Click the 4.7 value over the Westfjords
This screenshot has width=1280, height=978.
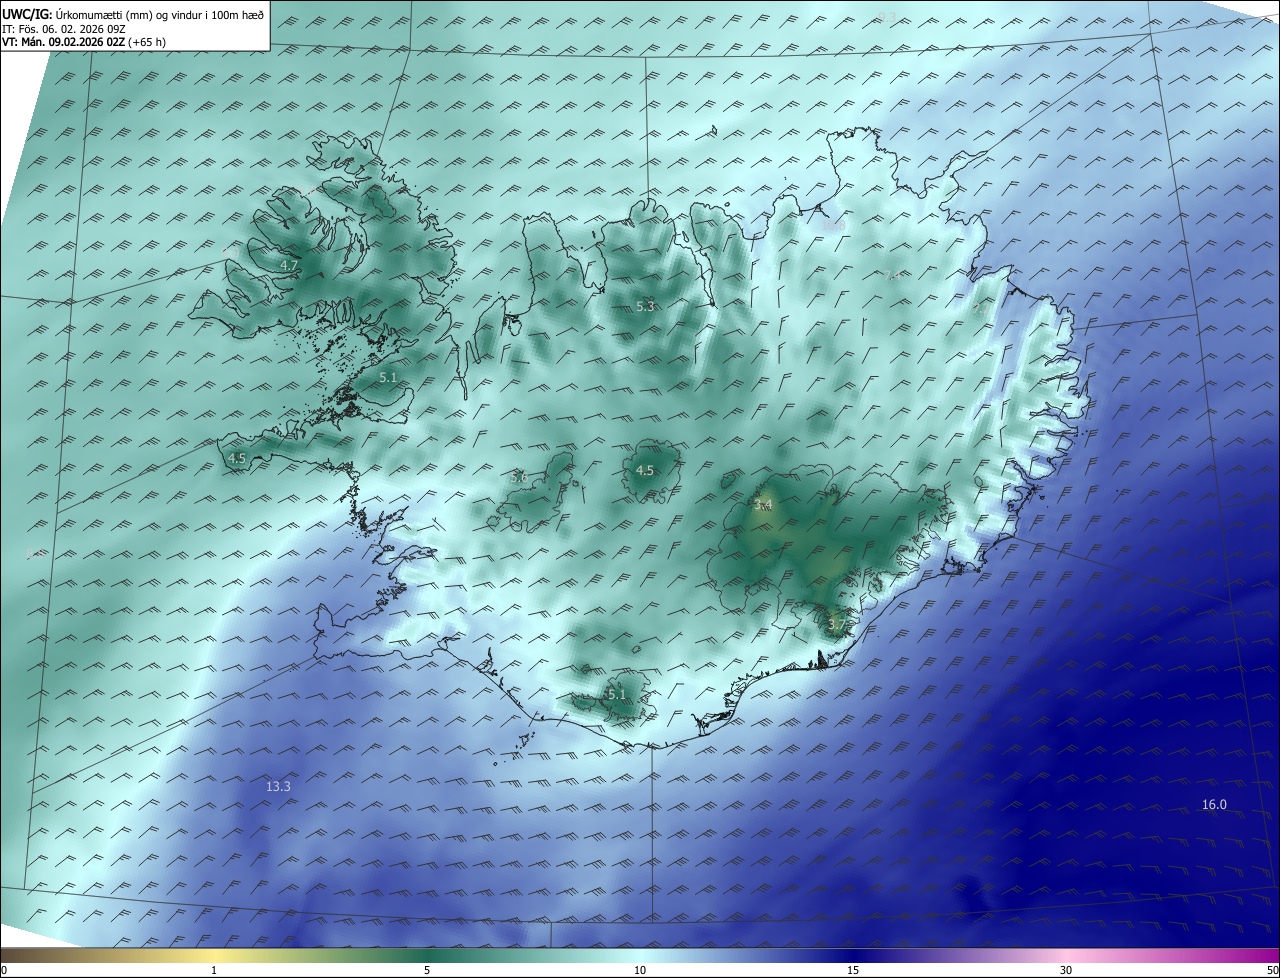click(x=289, y=265)
